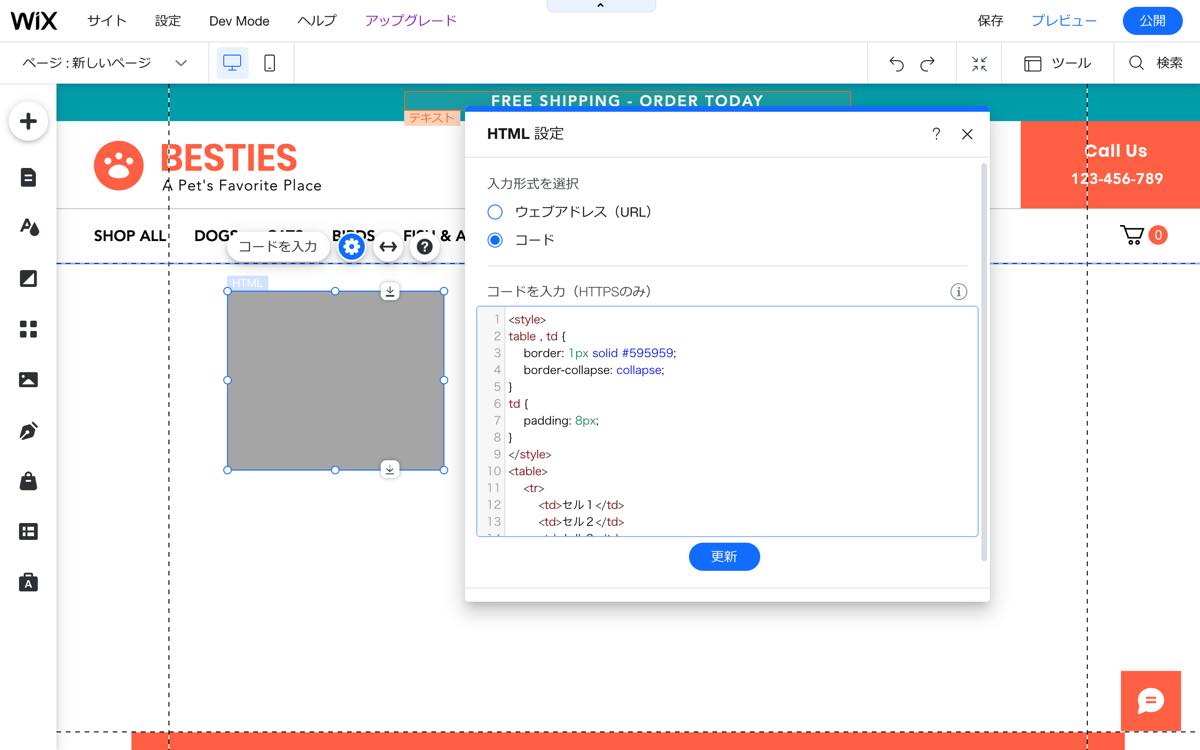Open the Site Design icon in the left sidebar
This screenshot has height=750, width=1200.
[x=29, y=227]
